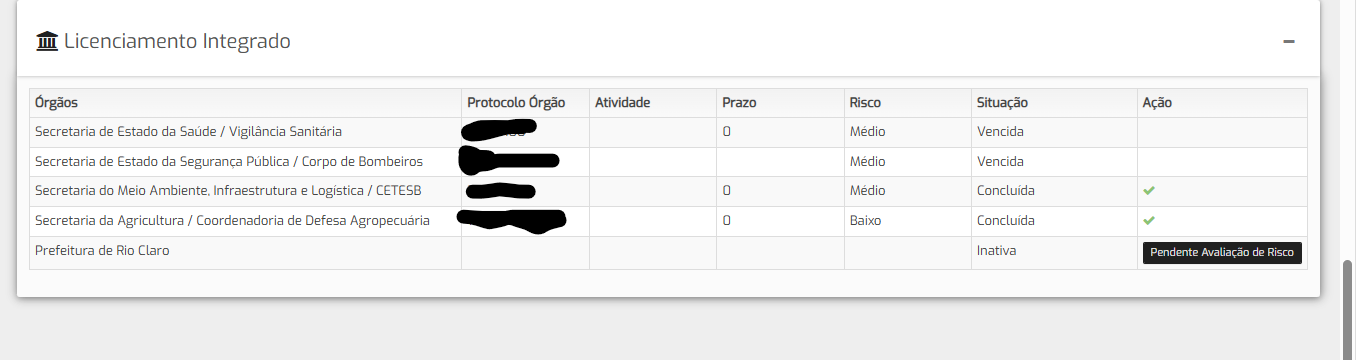Open the Pendente Avaliação de Risco button

(1222, 253)
